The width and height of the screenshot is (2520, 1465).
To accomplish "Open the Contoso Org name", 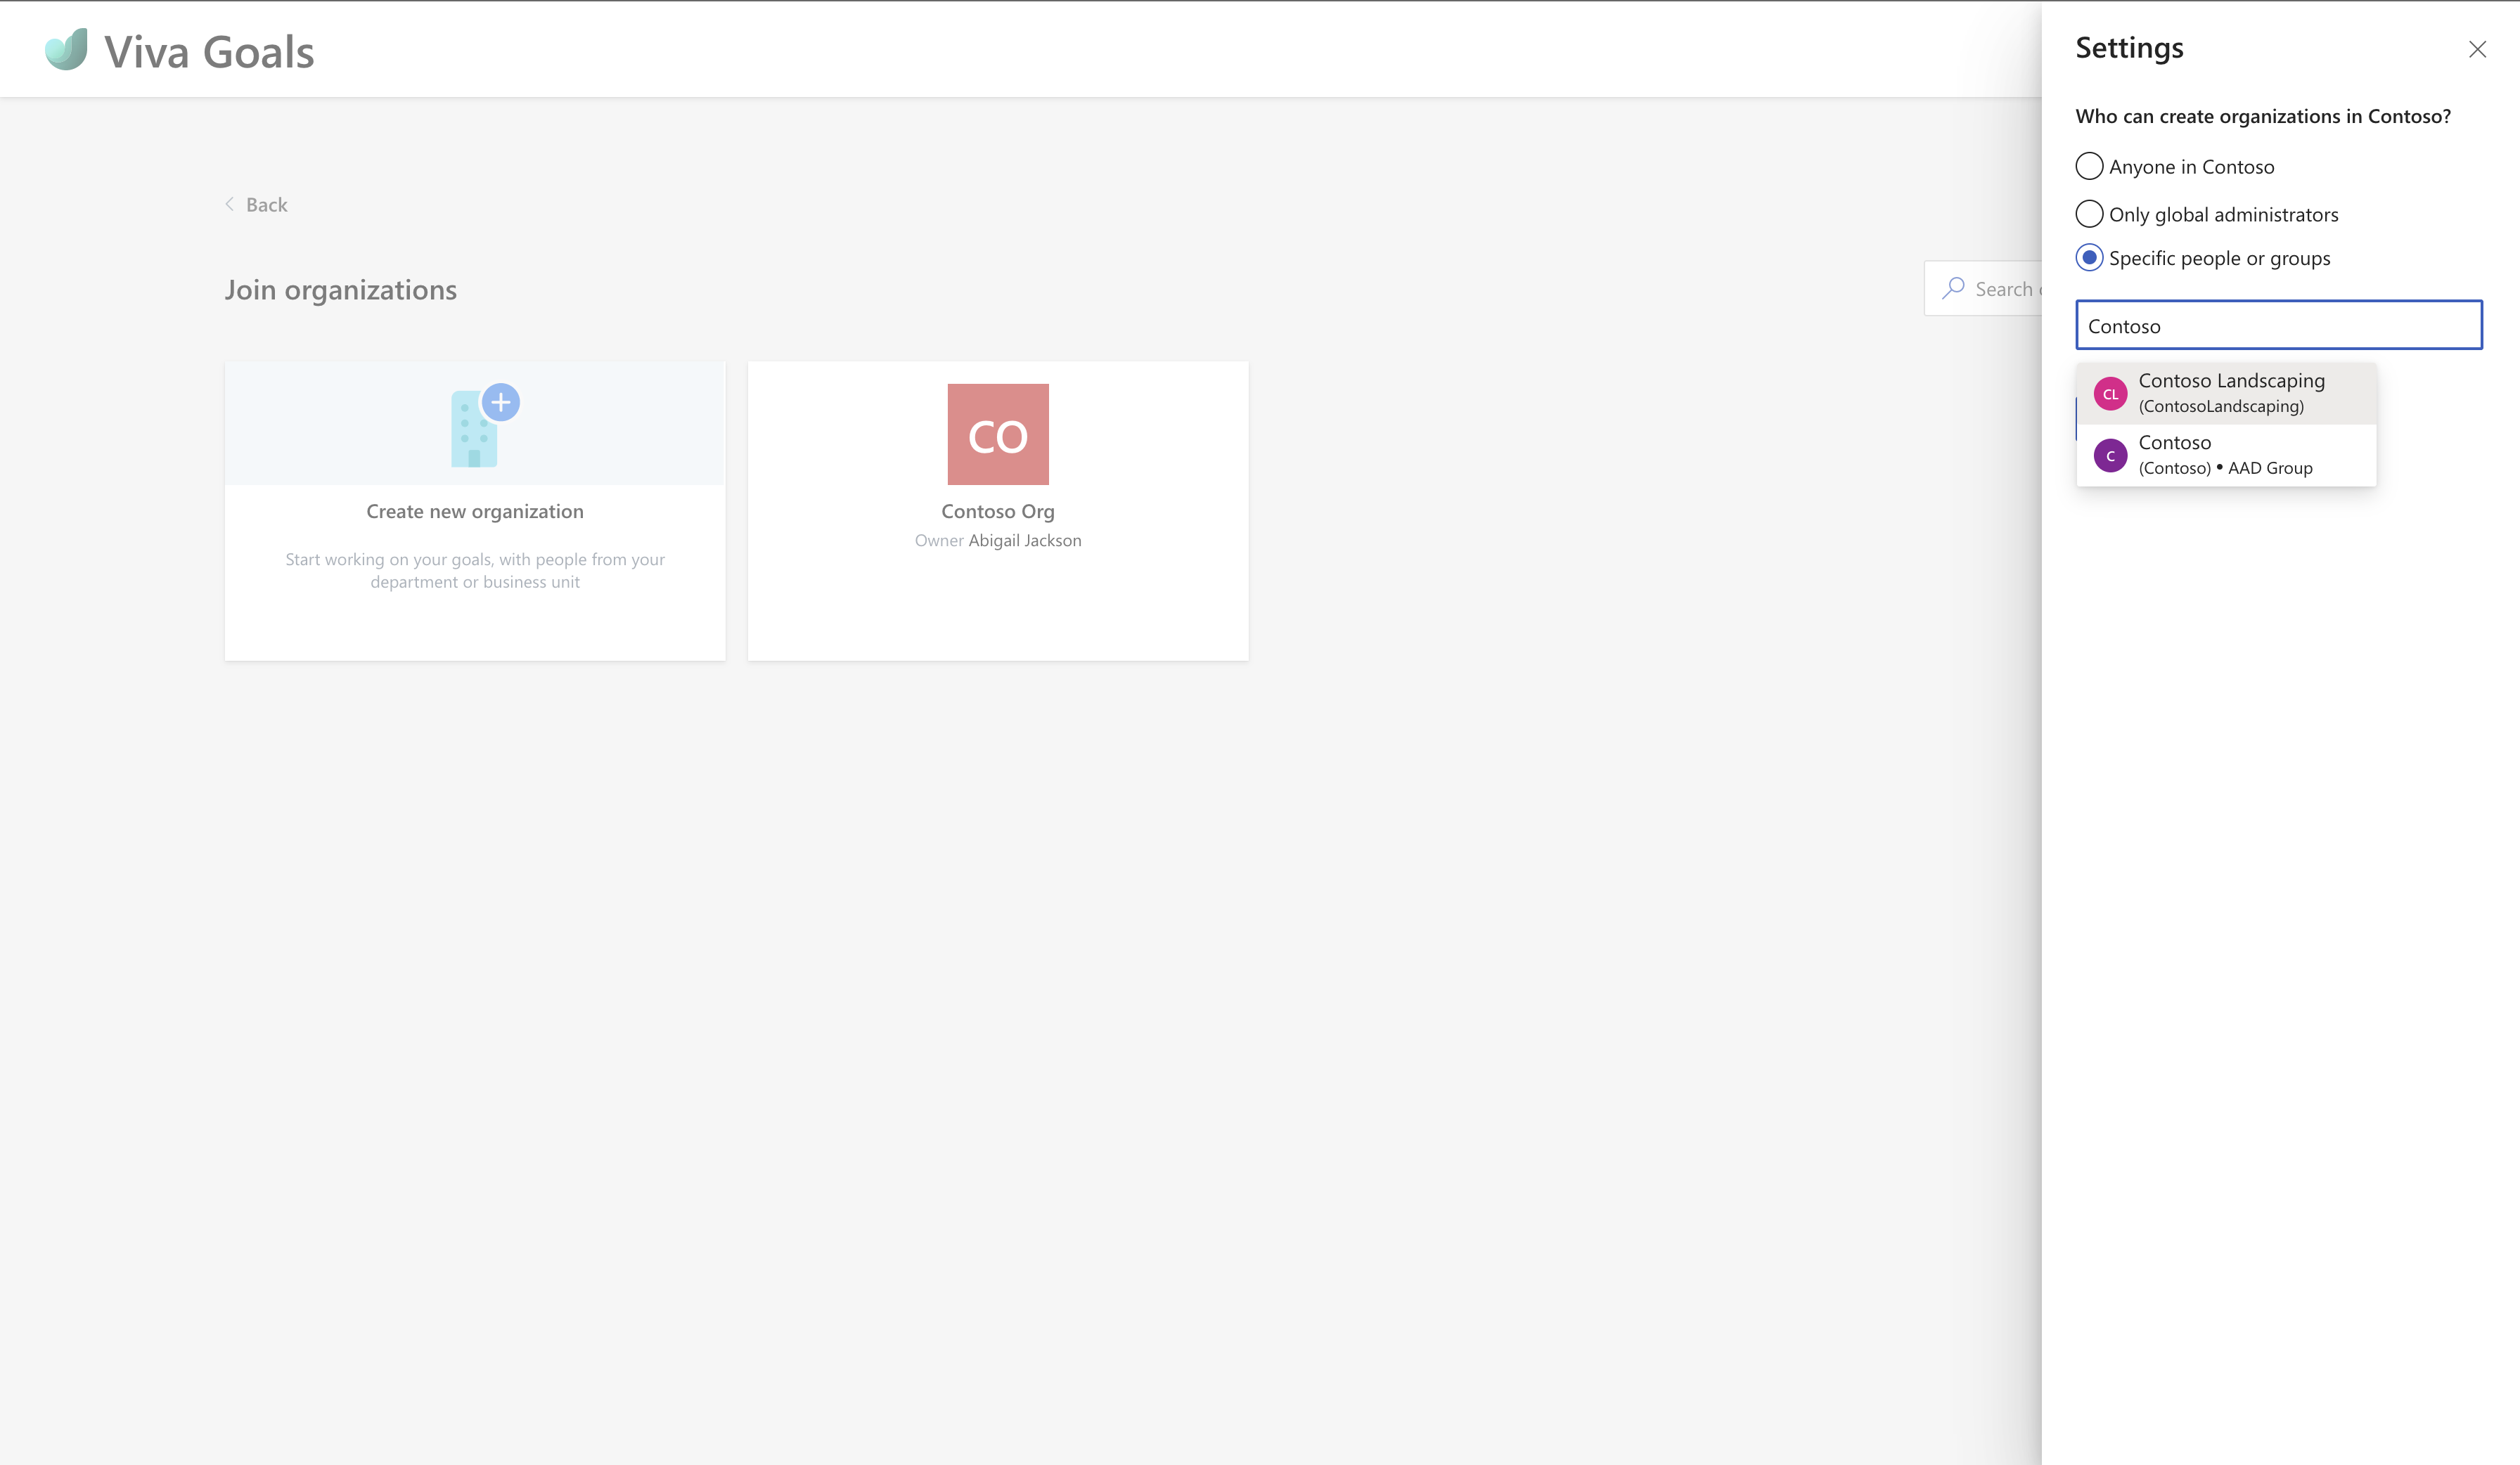I will click(x=998, y=511).
